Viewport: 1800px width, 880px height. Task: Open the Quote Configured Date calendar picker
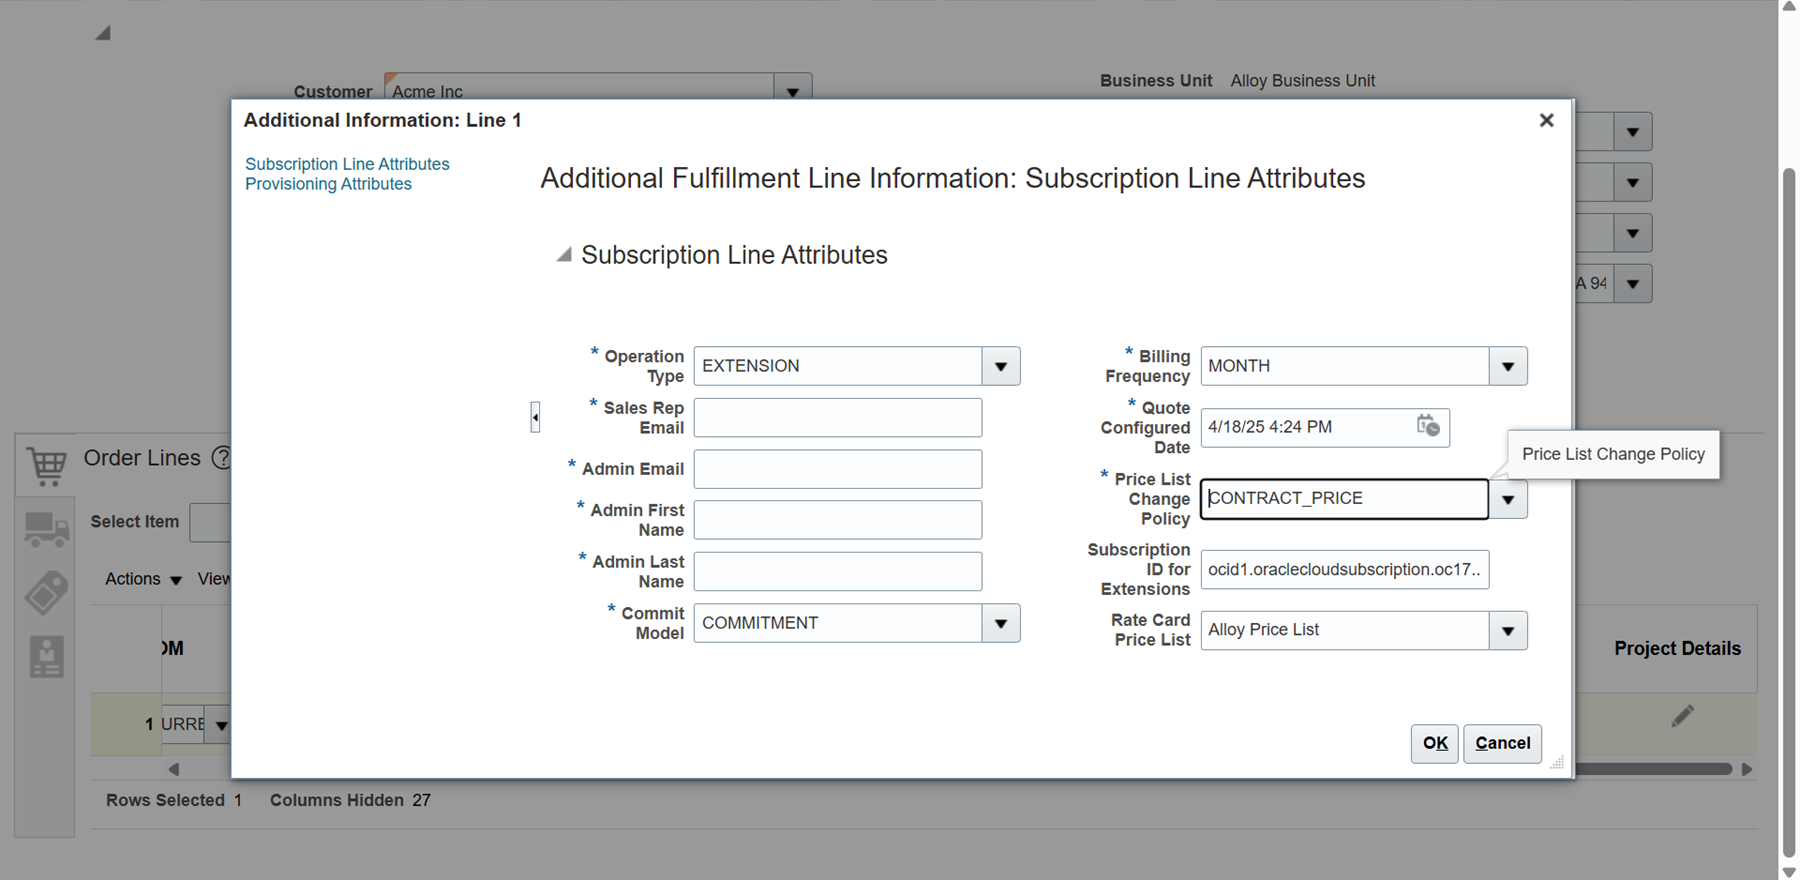tap(1428, 426)
